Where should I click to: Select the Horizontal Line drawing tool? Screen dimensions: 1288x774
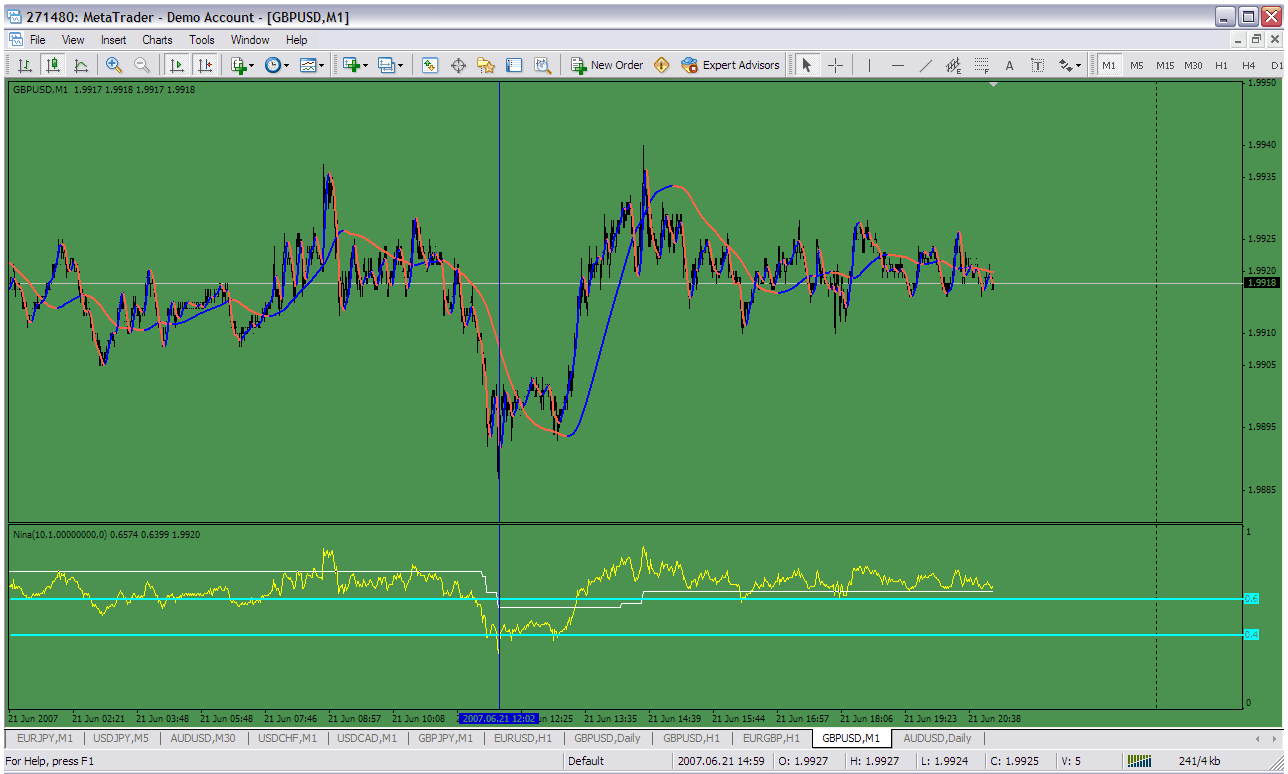(897, 65)
